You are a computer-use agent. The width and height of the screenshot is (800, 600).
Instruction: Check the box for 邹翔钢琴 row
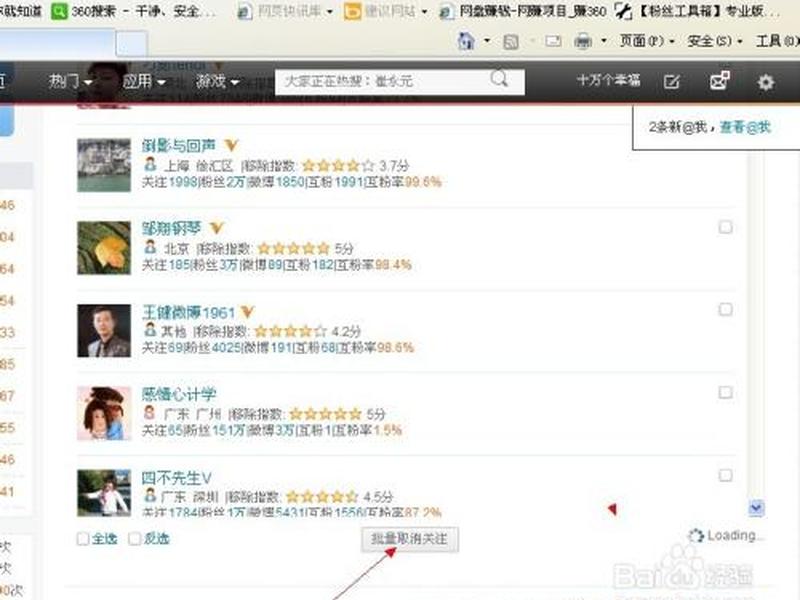pyautogui.click(x=725, y=227)
